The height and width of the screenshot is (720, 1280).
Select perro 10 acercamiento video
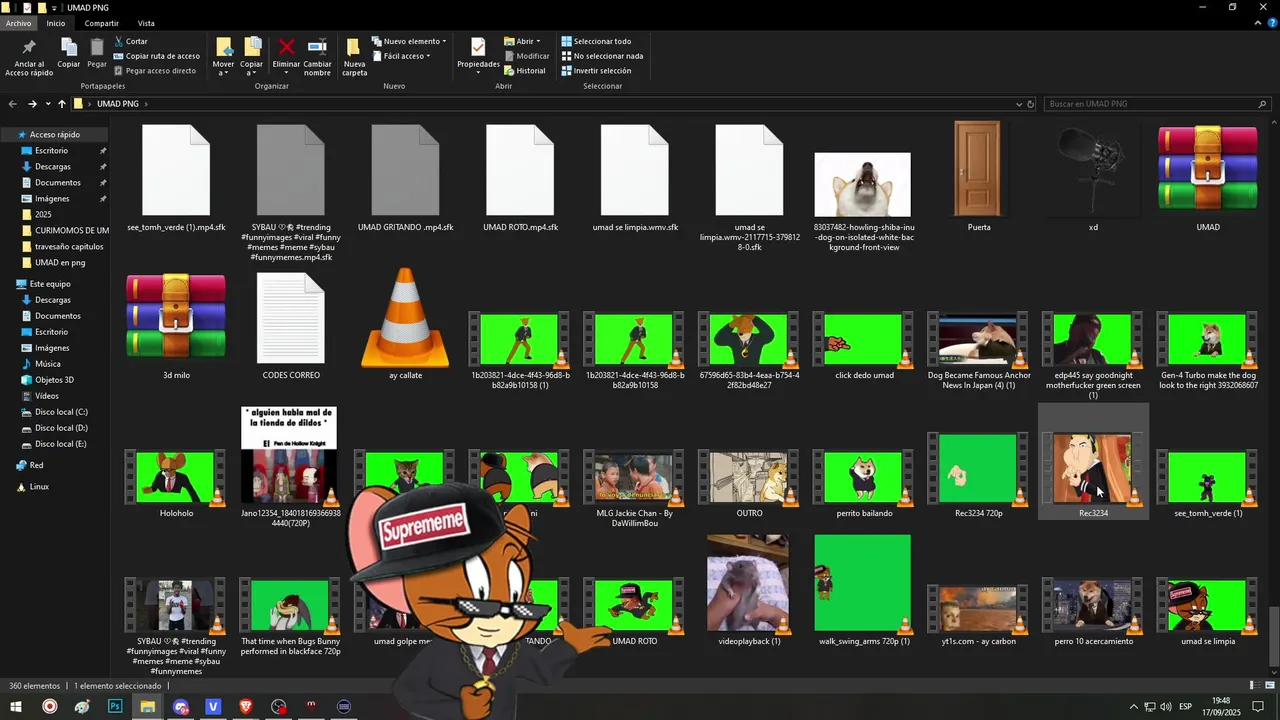[x=1094, y=612]
